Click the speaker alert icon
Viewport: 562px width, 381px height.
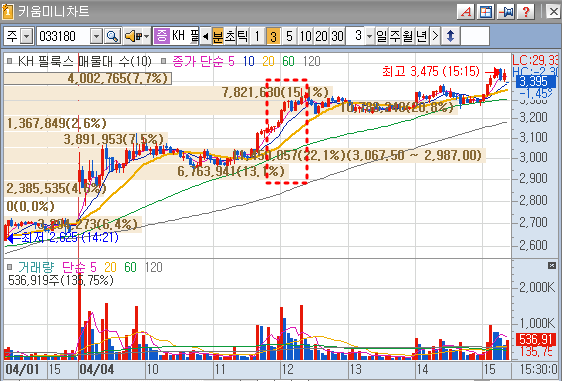click(x=133, y=36)
